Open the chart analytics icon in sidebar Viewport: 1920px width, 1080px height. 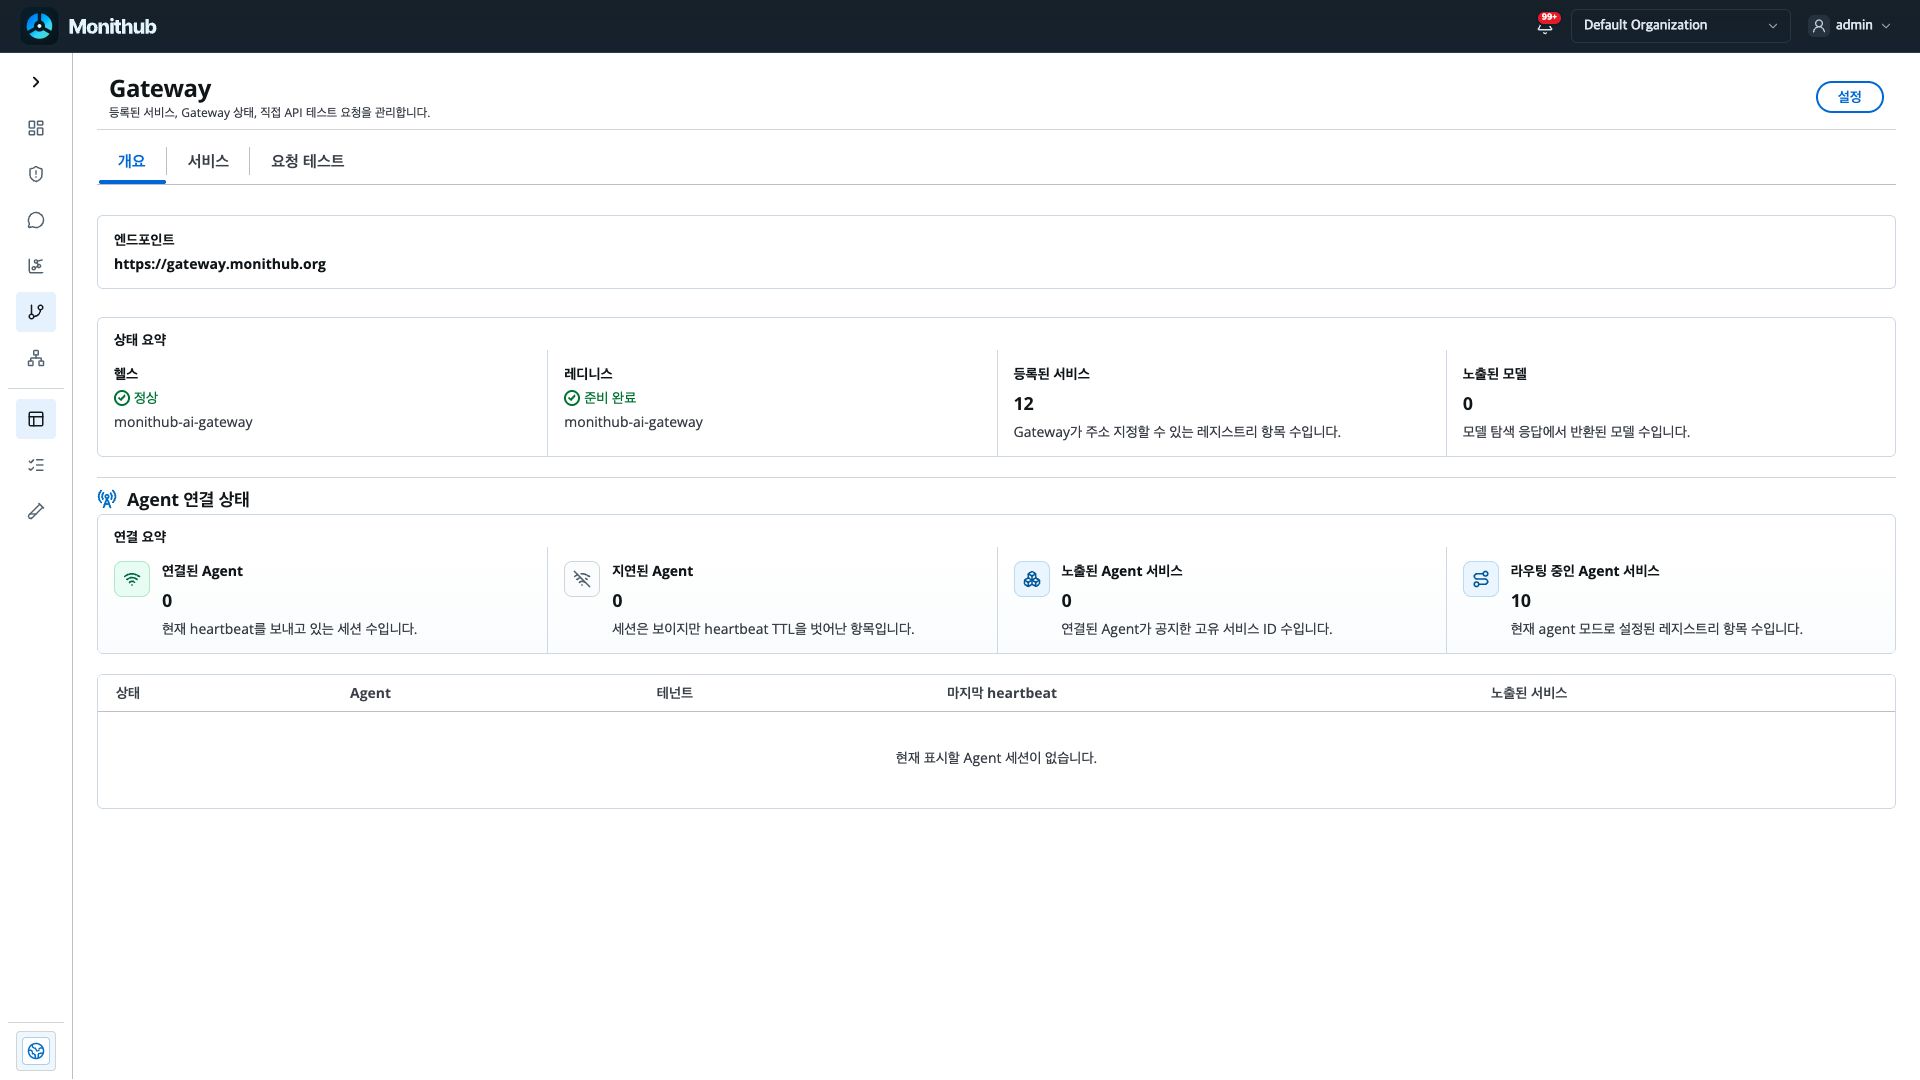(x=36, y=266)
